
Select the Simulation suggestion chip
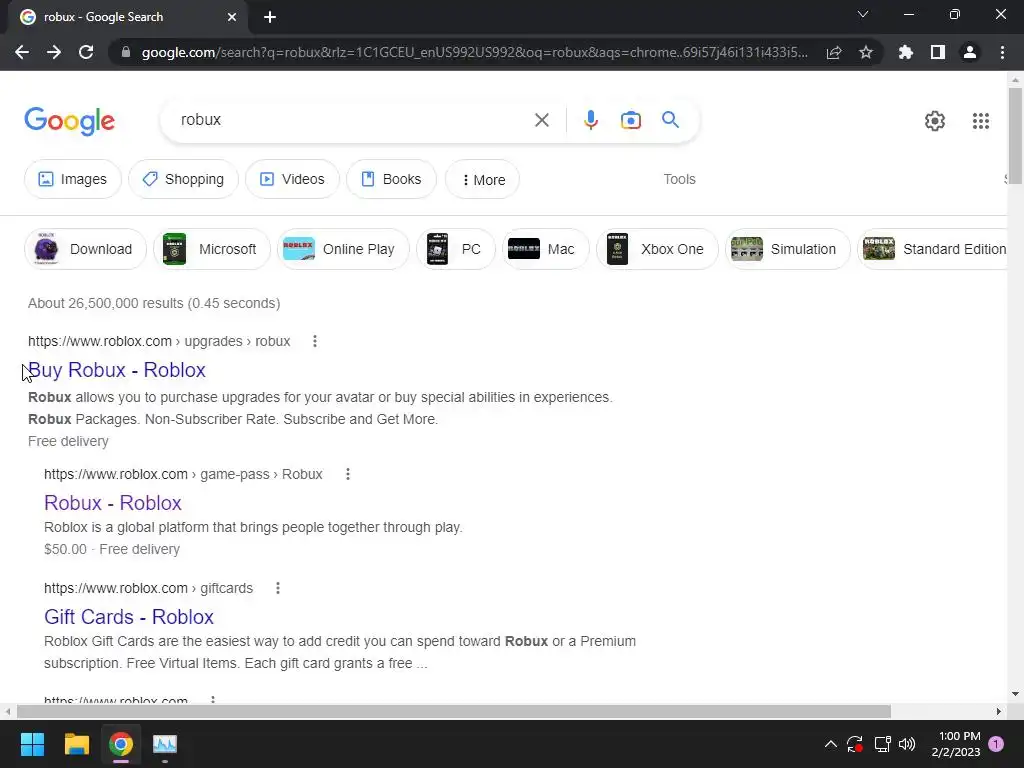click(x=788, y=249)
